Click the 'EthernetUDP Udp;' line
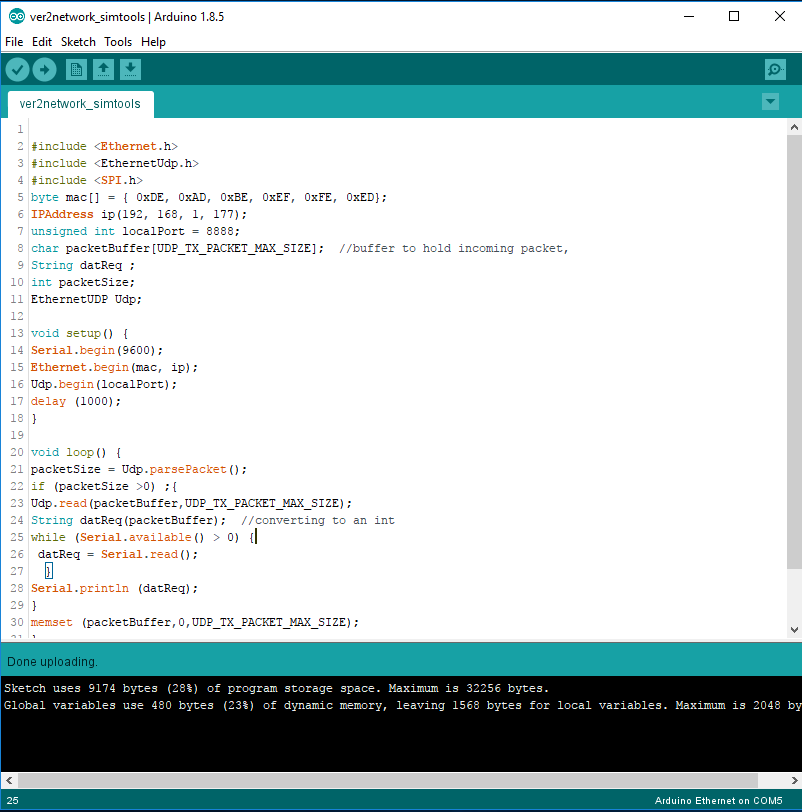802x812 pixels. coord(86,299)
